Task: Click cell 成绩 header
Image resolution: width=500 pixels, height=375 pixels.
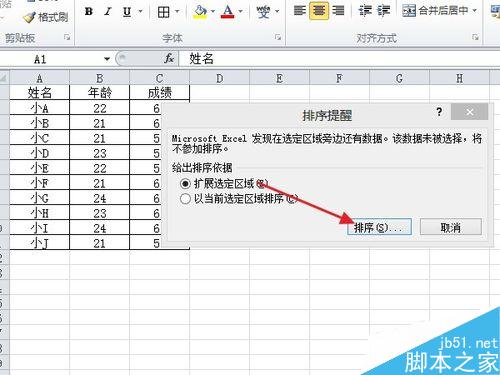Action: 159,92
